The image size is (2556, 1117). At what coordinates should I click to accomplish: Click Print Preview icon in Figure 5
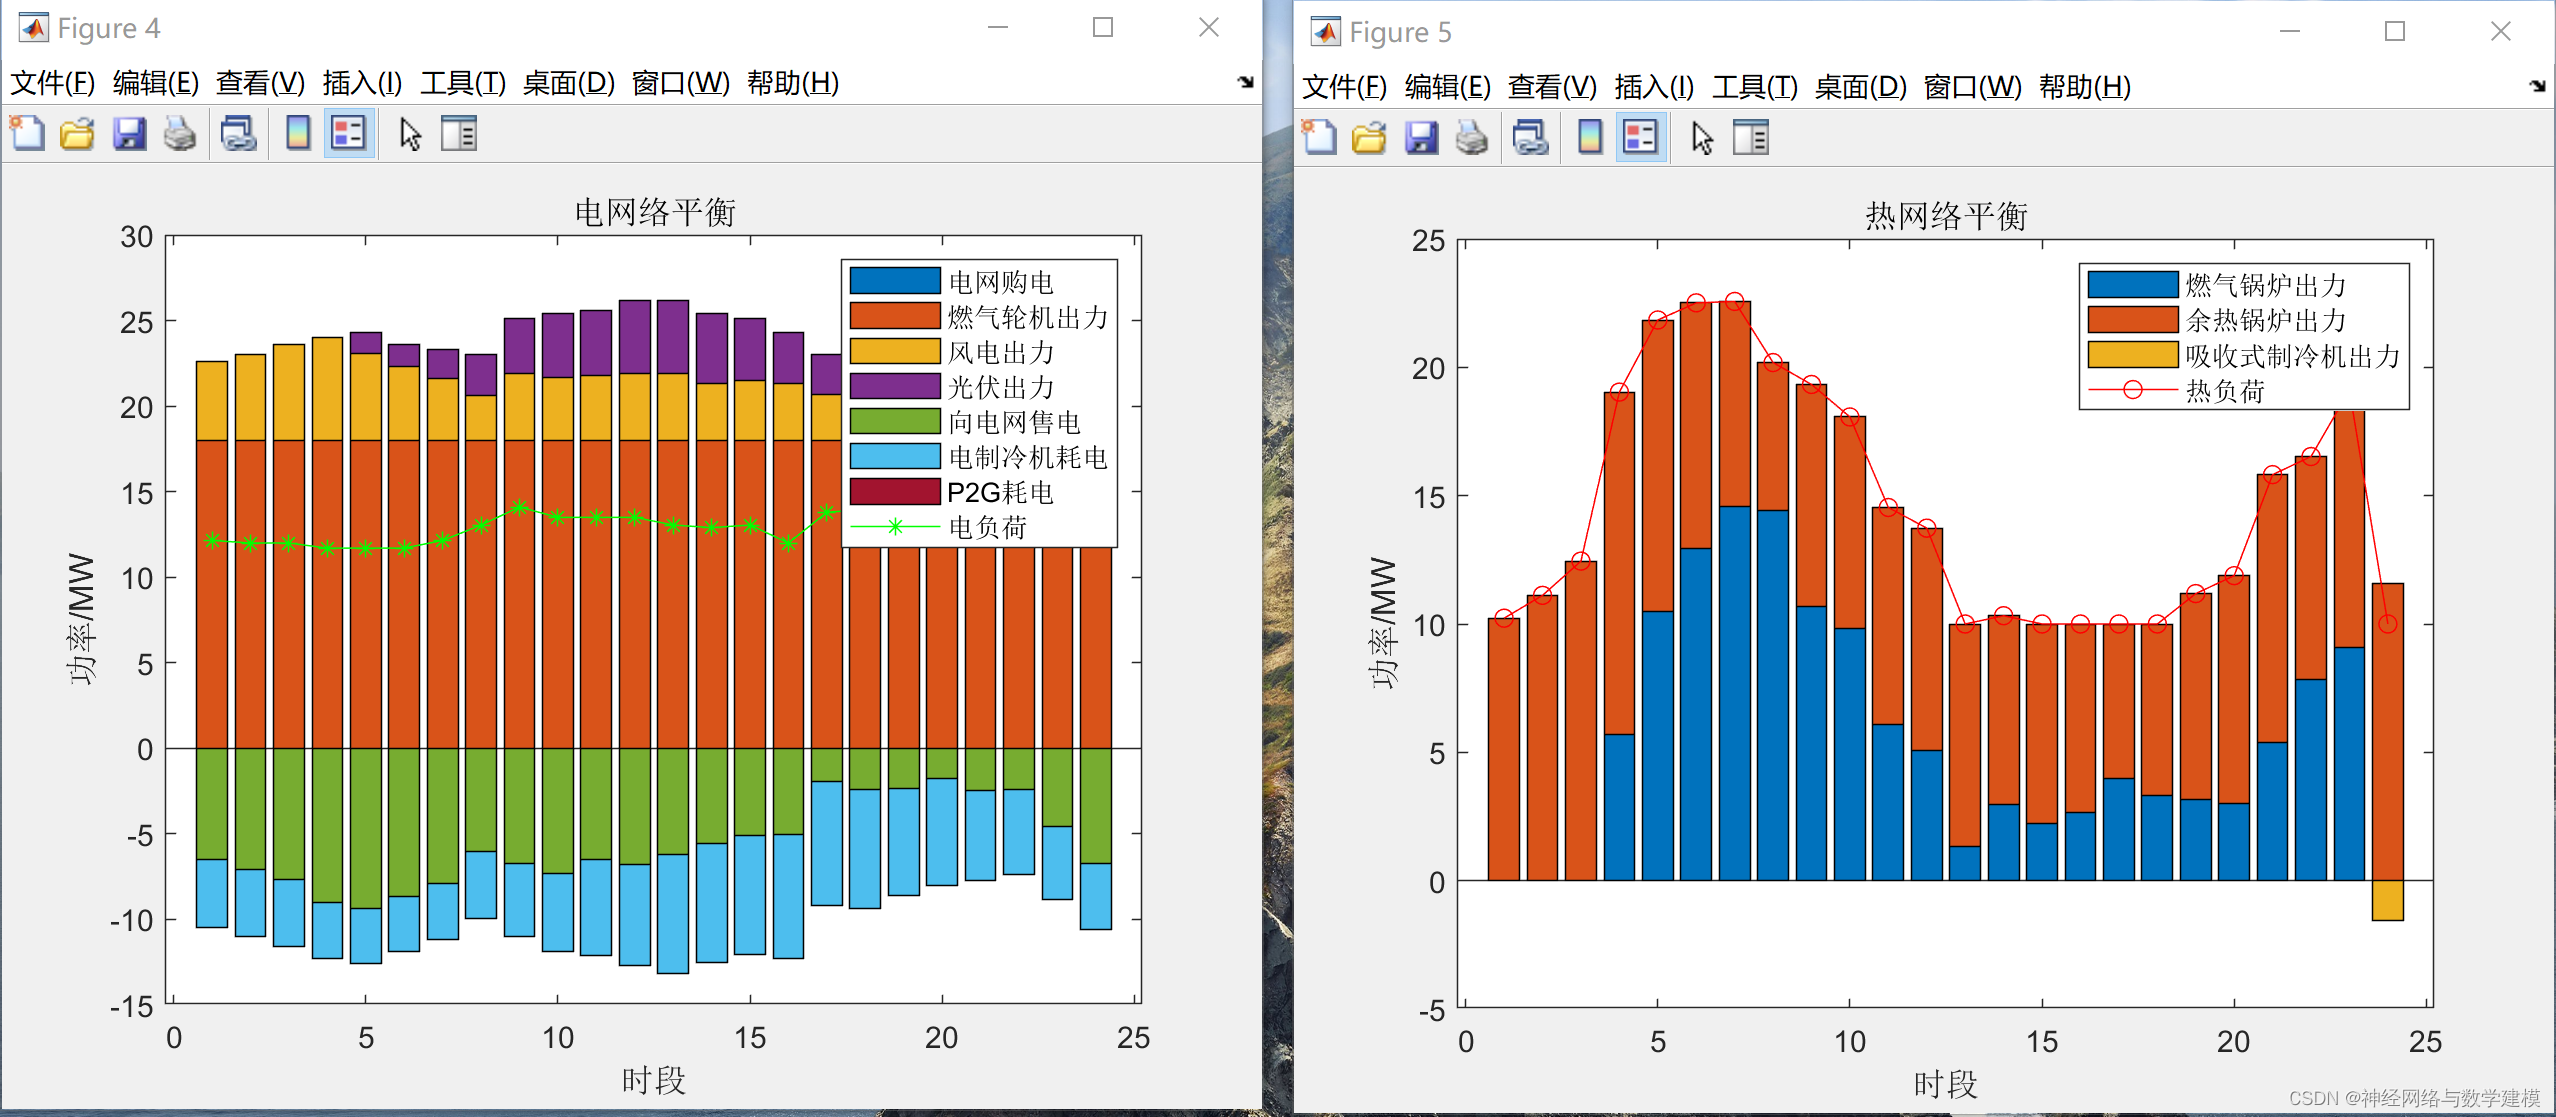(1530, 137)
